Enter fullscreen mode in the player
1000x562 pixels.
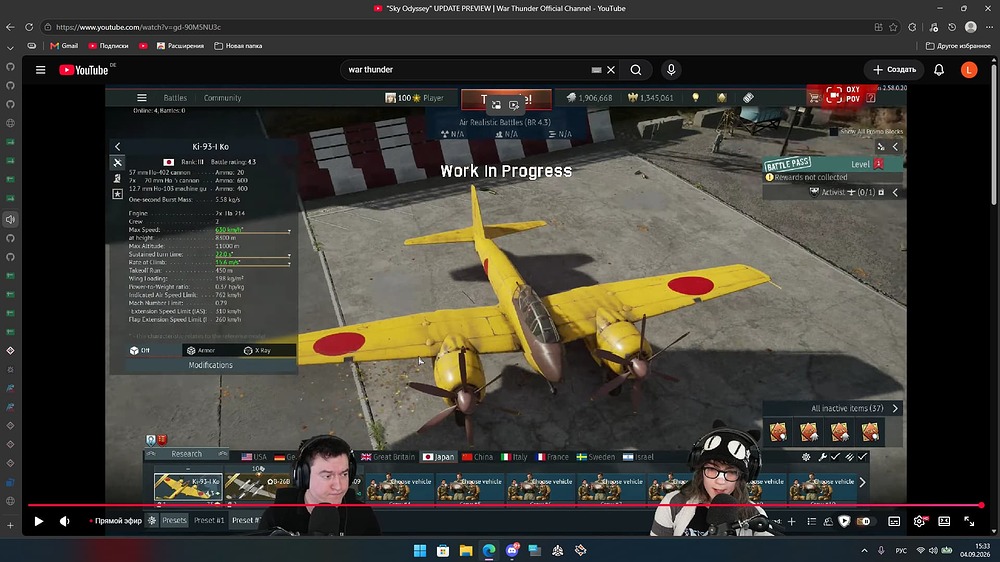coord(969,521)
